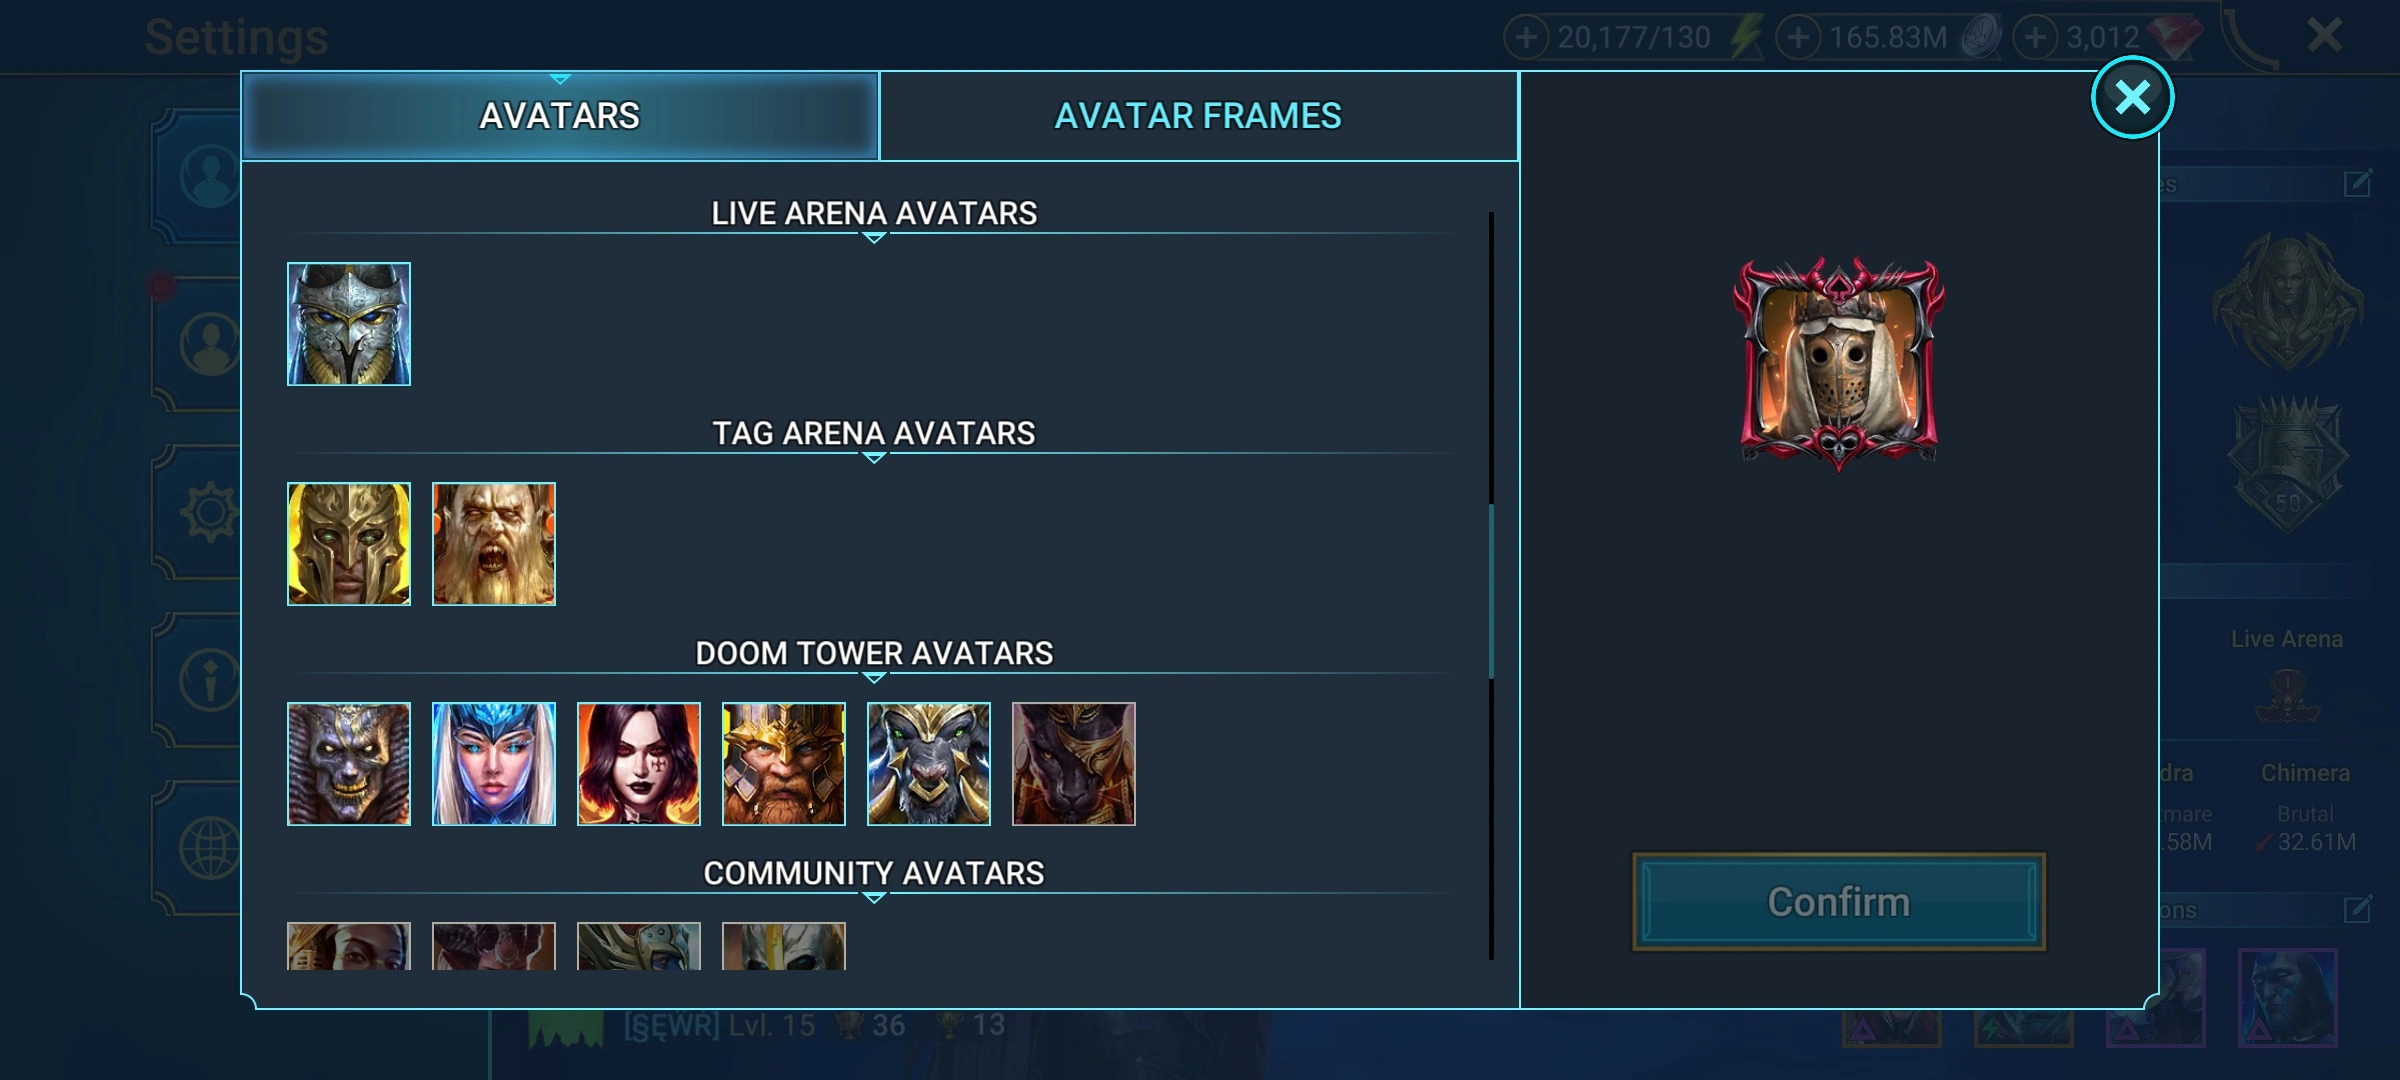The height and width of the screenshot is (1080, 2400).
Task: Switch to the Avatar Frames tab
Action: click(x=1198, y=116)
